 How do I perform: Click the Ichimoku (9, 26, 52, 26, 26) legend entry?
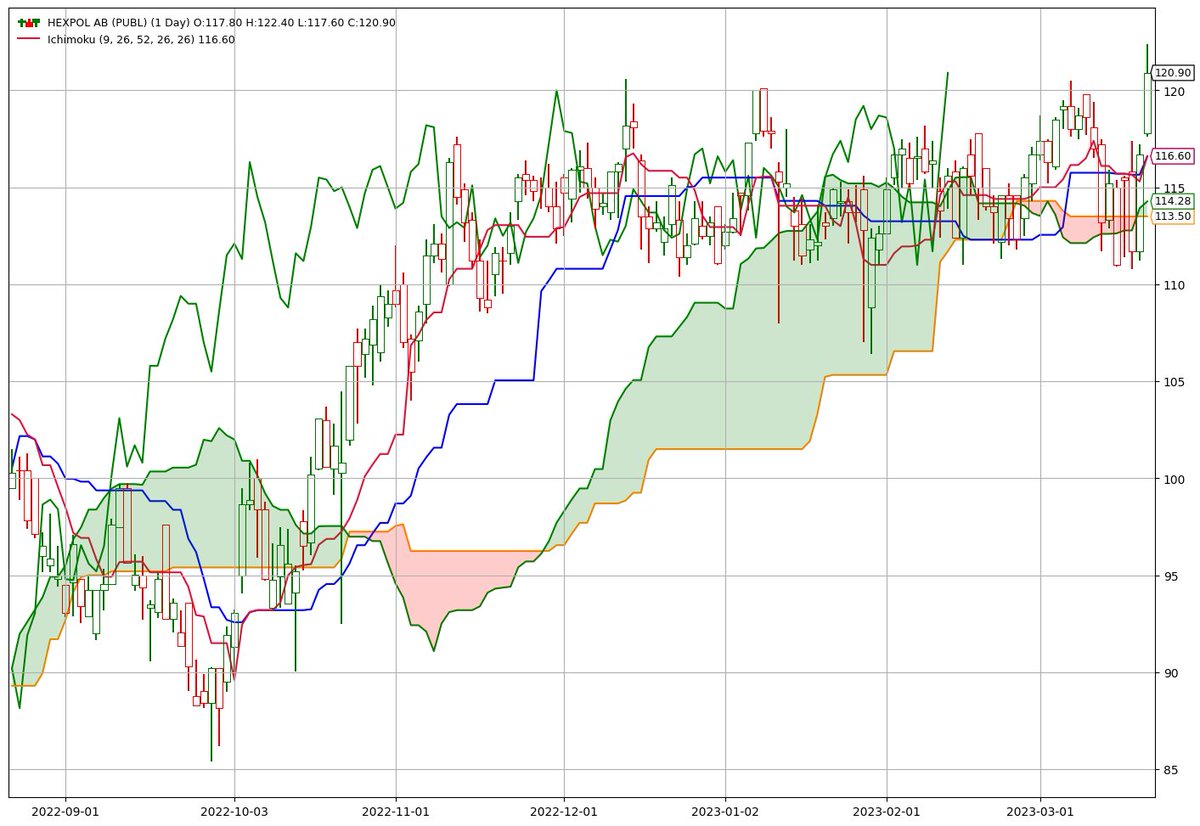141,39
